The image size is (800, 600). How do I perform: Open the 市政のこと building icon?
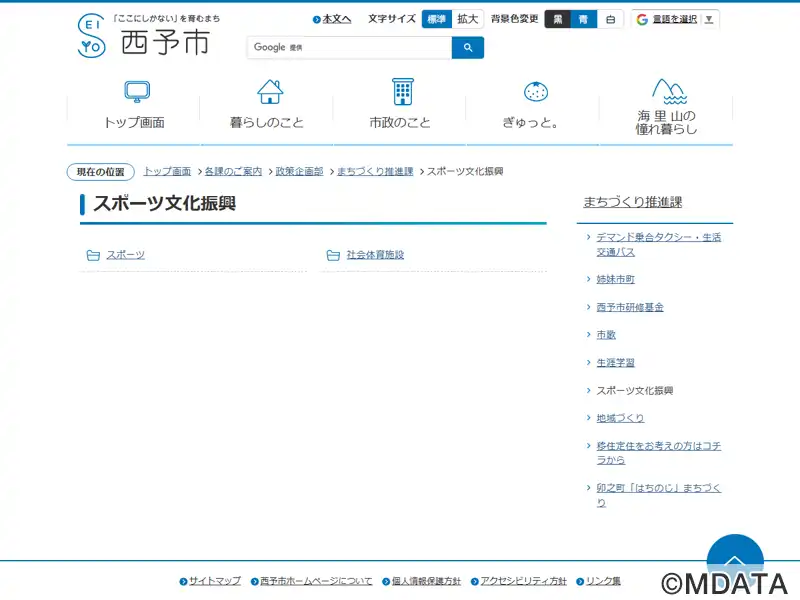coord(402,92)
